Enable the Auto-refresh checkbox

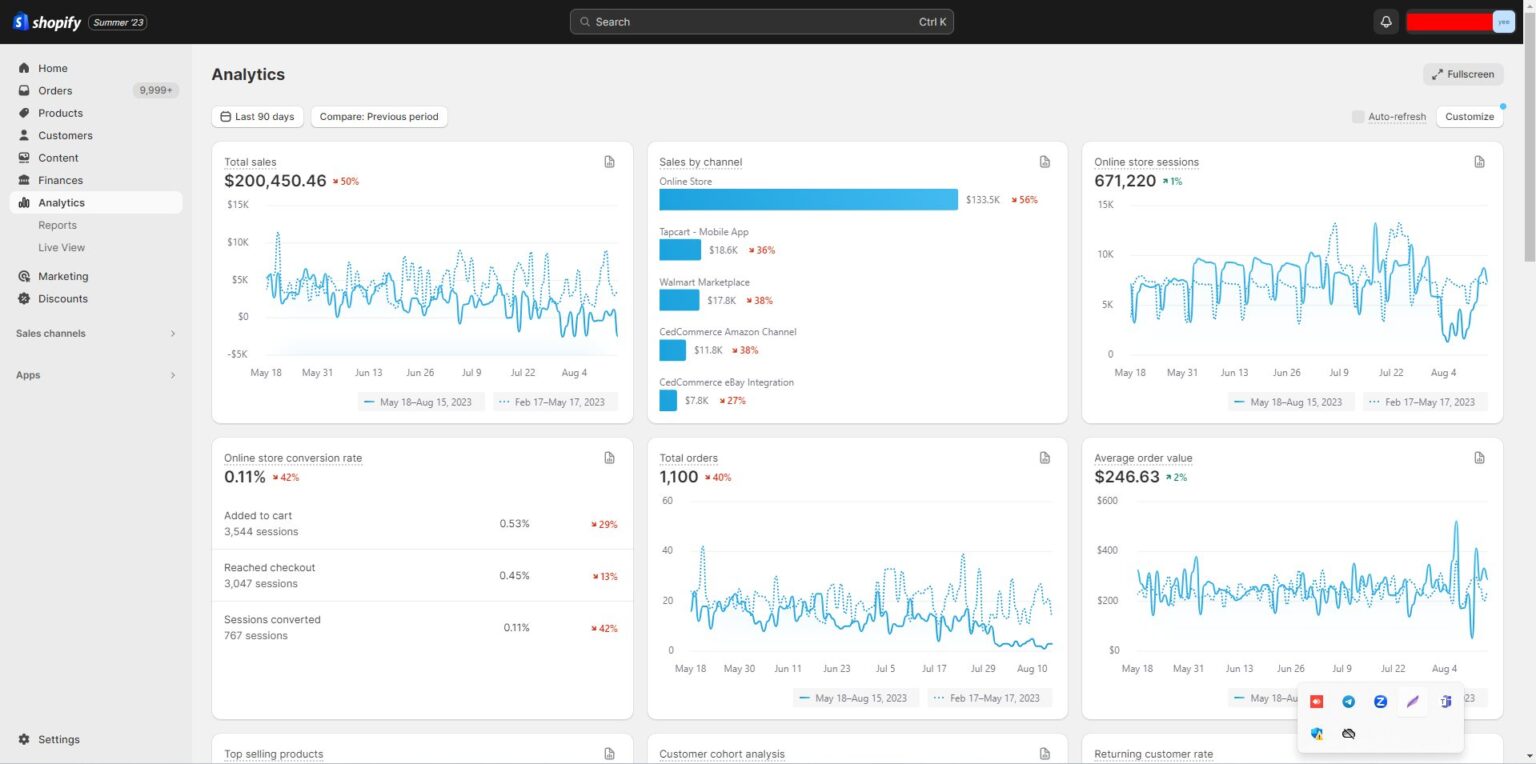1358,117
